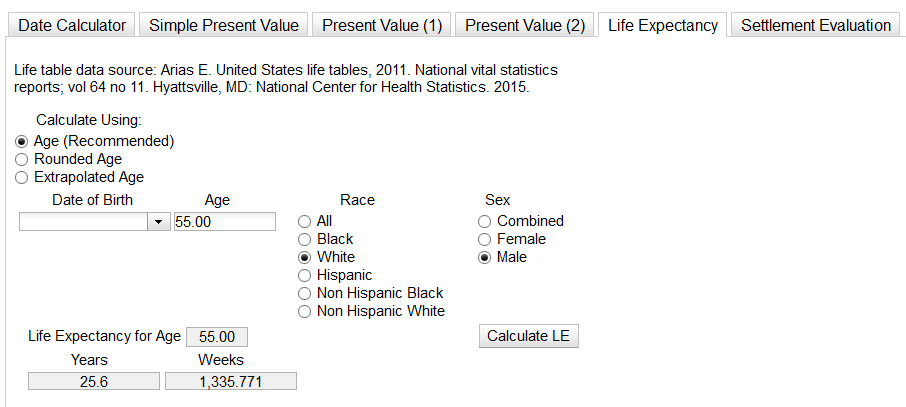The height and width of the screenshot is (407, 906).
Task: Choose the Extrapolated Age radio button
Action: (22, 177)
